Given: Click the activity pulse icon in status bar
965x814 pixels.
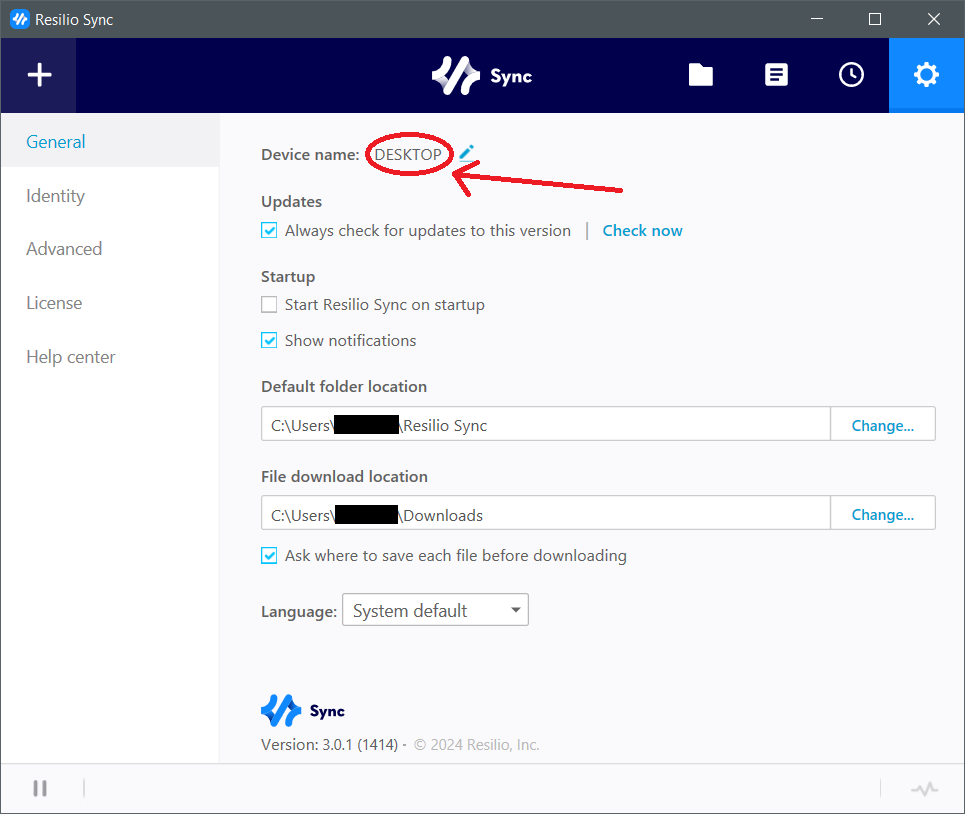Looking at the screenshot, I should [924, 788].
